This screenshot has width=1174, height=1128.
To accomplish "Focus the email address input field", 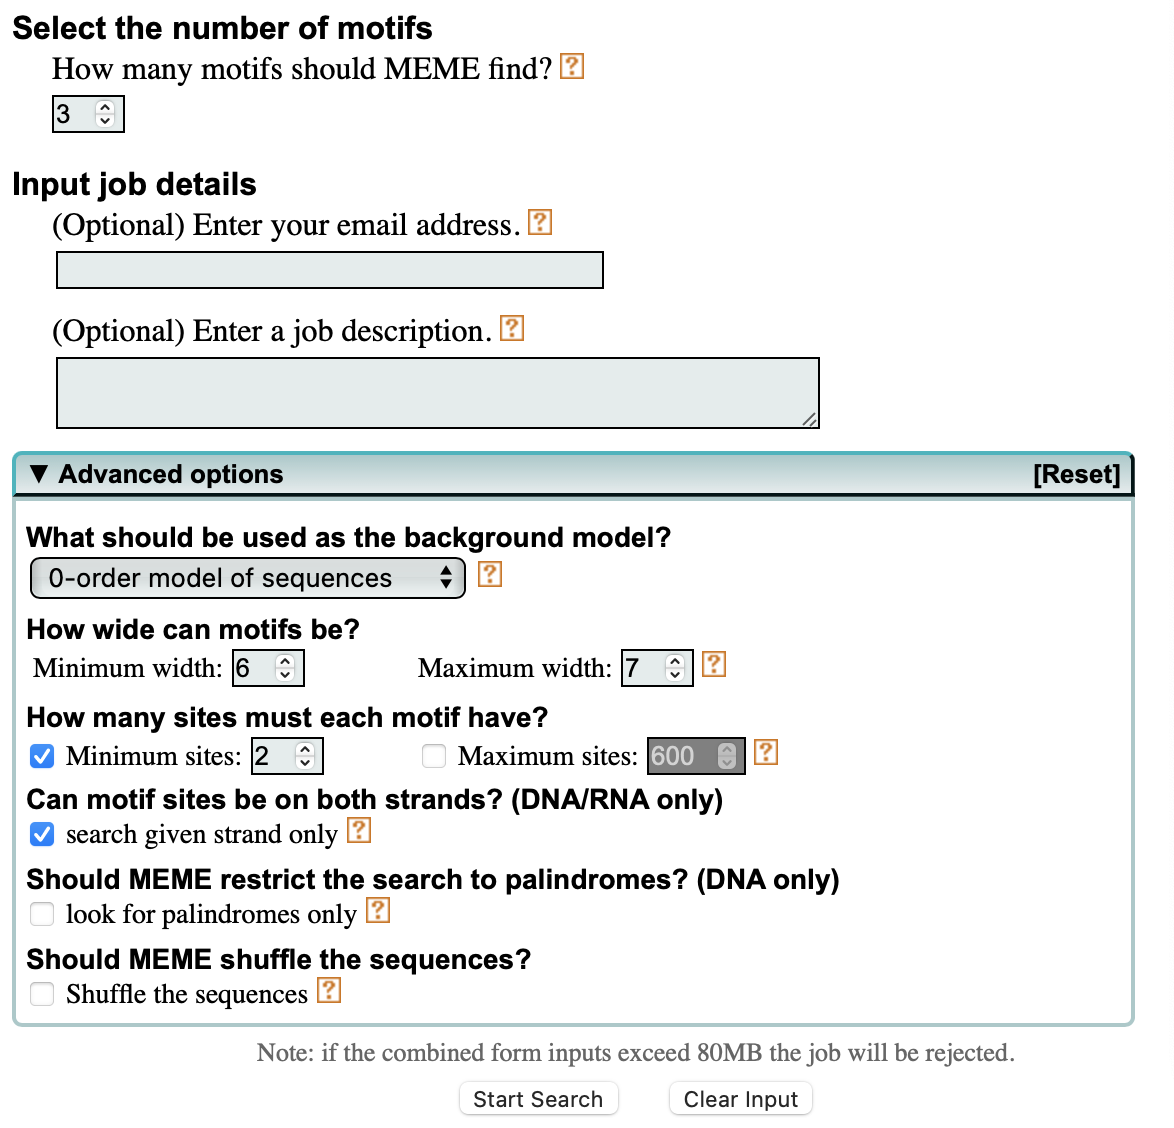I will (x=330, y=270).
